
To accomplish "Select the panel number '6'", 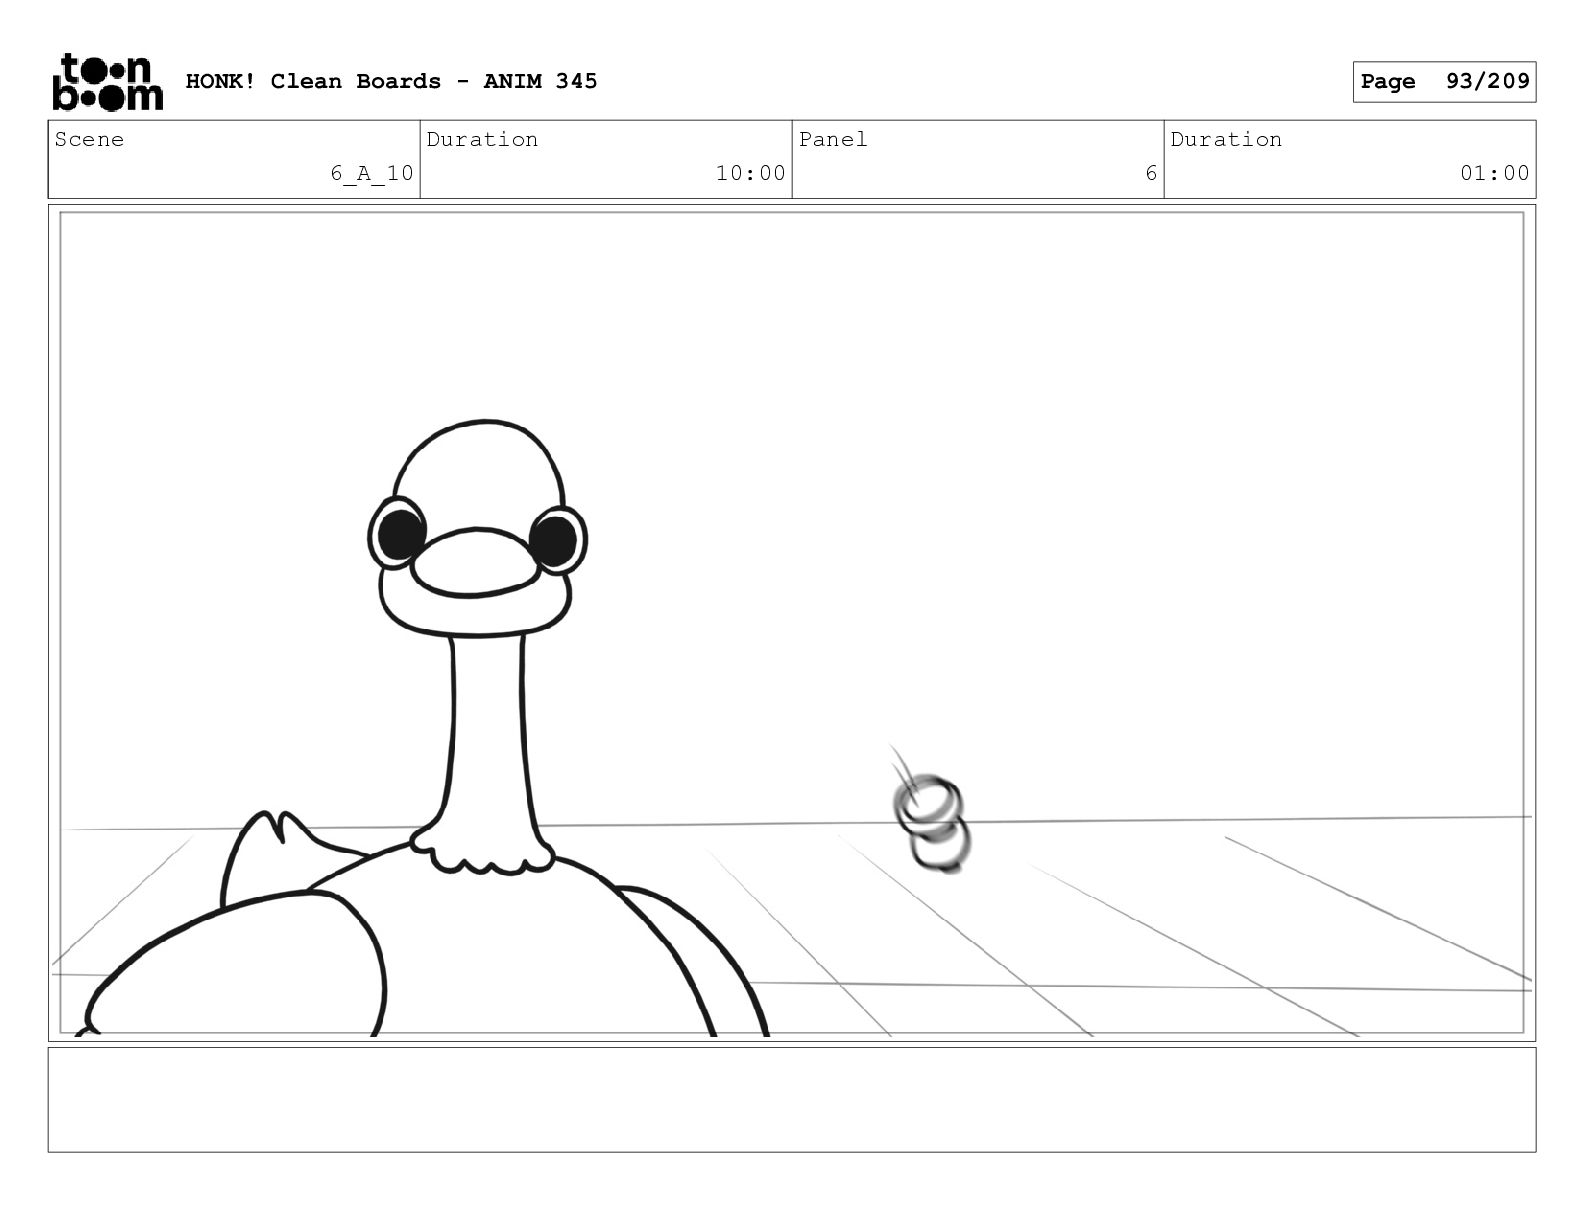I will point(1151,173).
